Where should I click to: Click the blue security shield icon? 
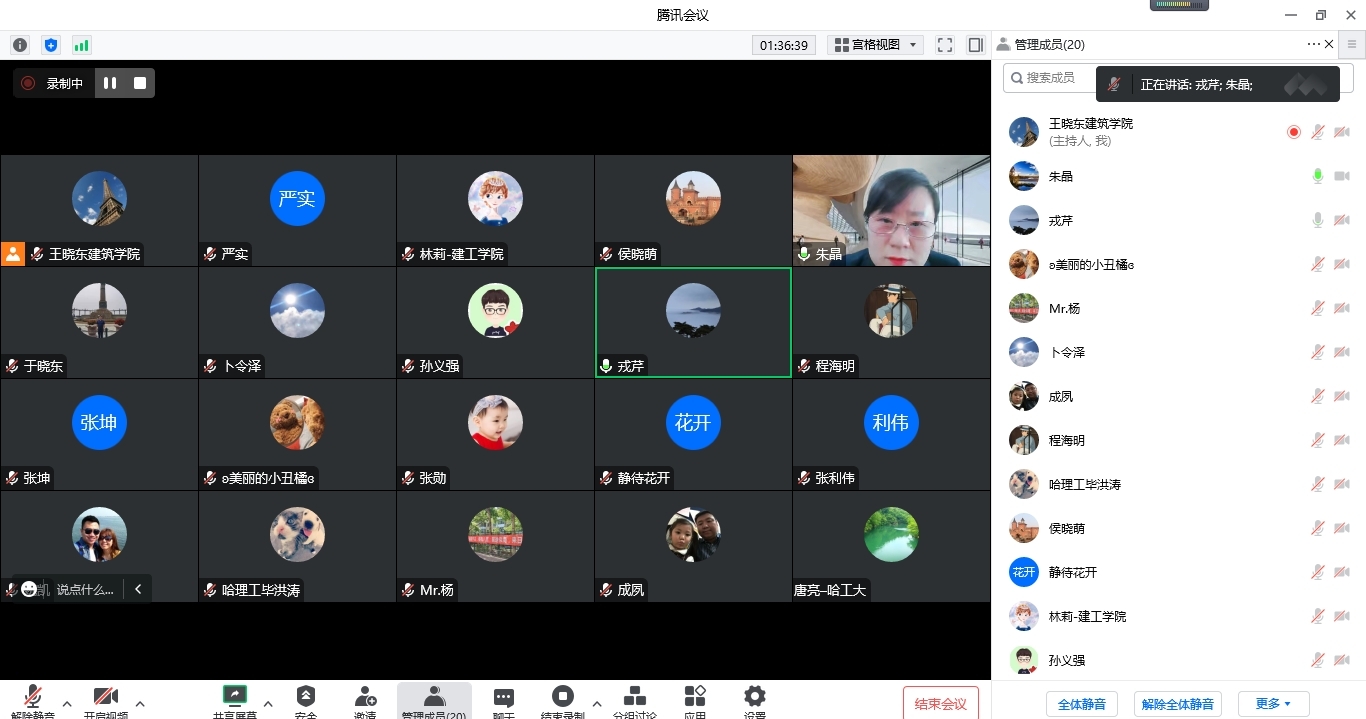click(51, 45)
